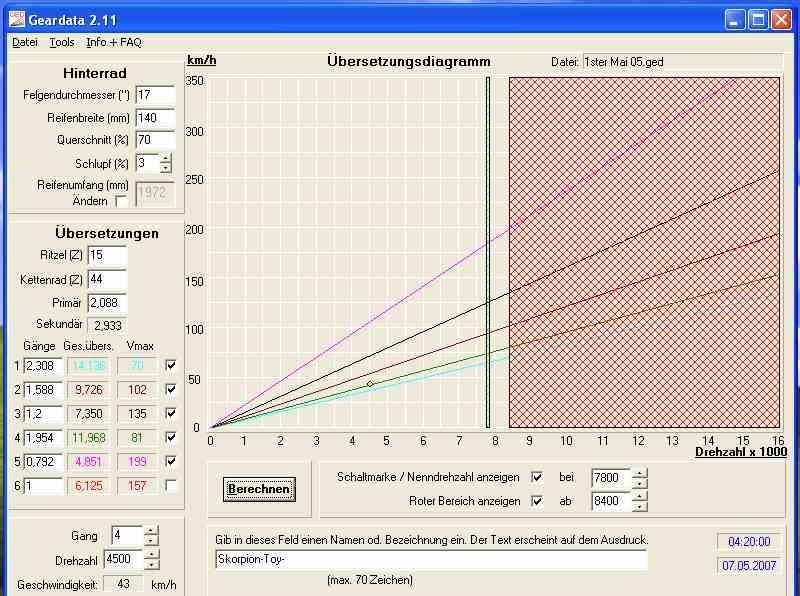Decrease Gang value with down arrow
The image size is (800, 596).
151,540
